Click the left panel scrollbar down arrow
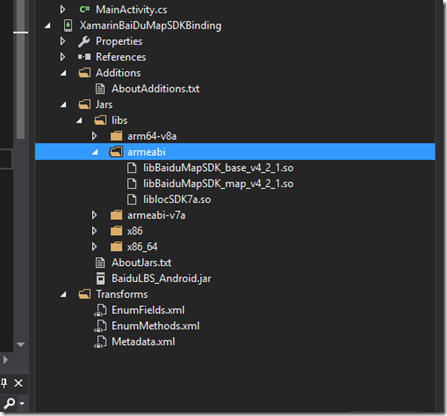 (x=21, y=344)
